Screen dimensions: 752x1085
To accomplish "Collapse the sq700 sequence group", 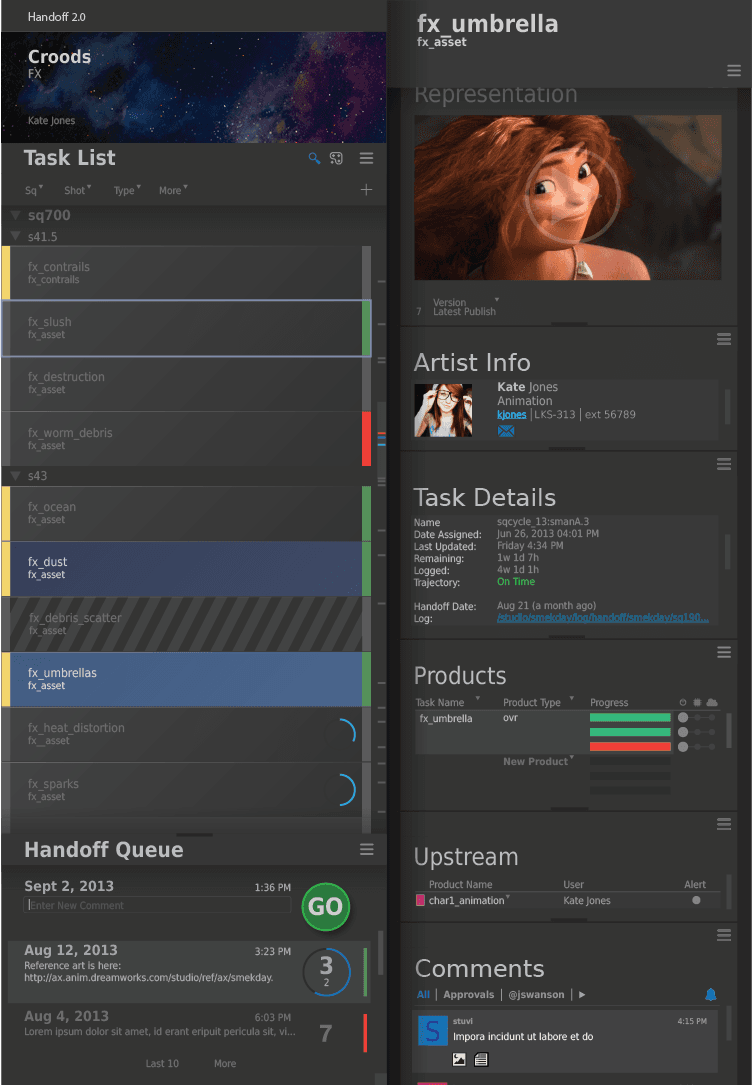I will [15, 215].
